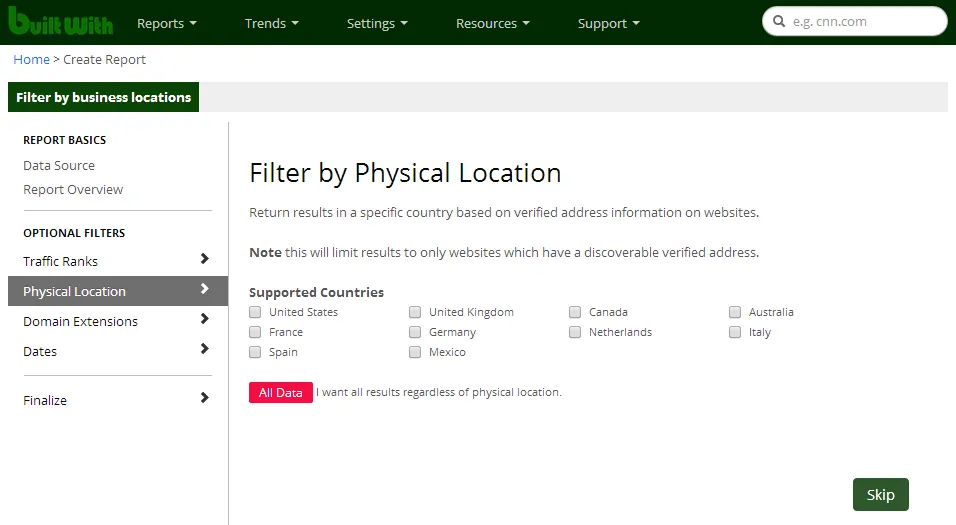Screen dimensions: 956x525
Task: Click the green Skip button
Action: [x=880, y=494]
